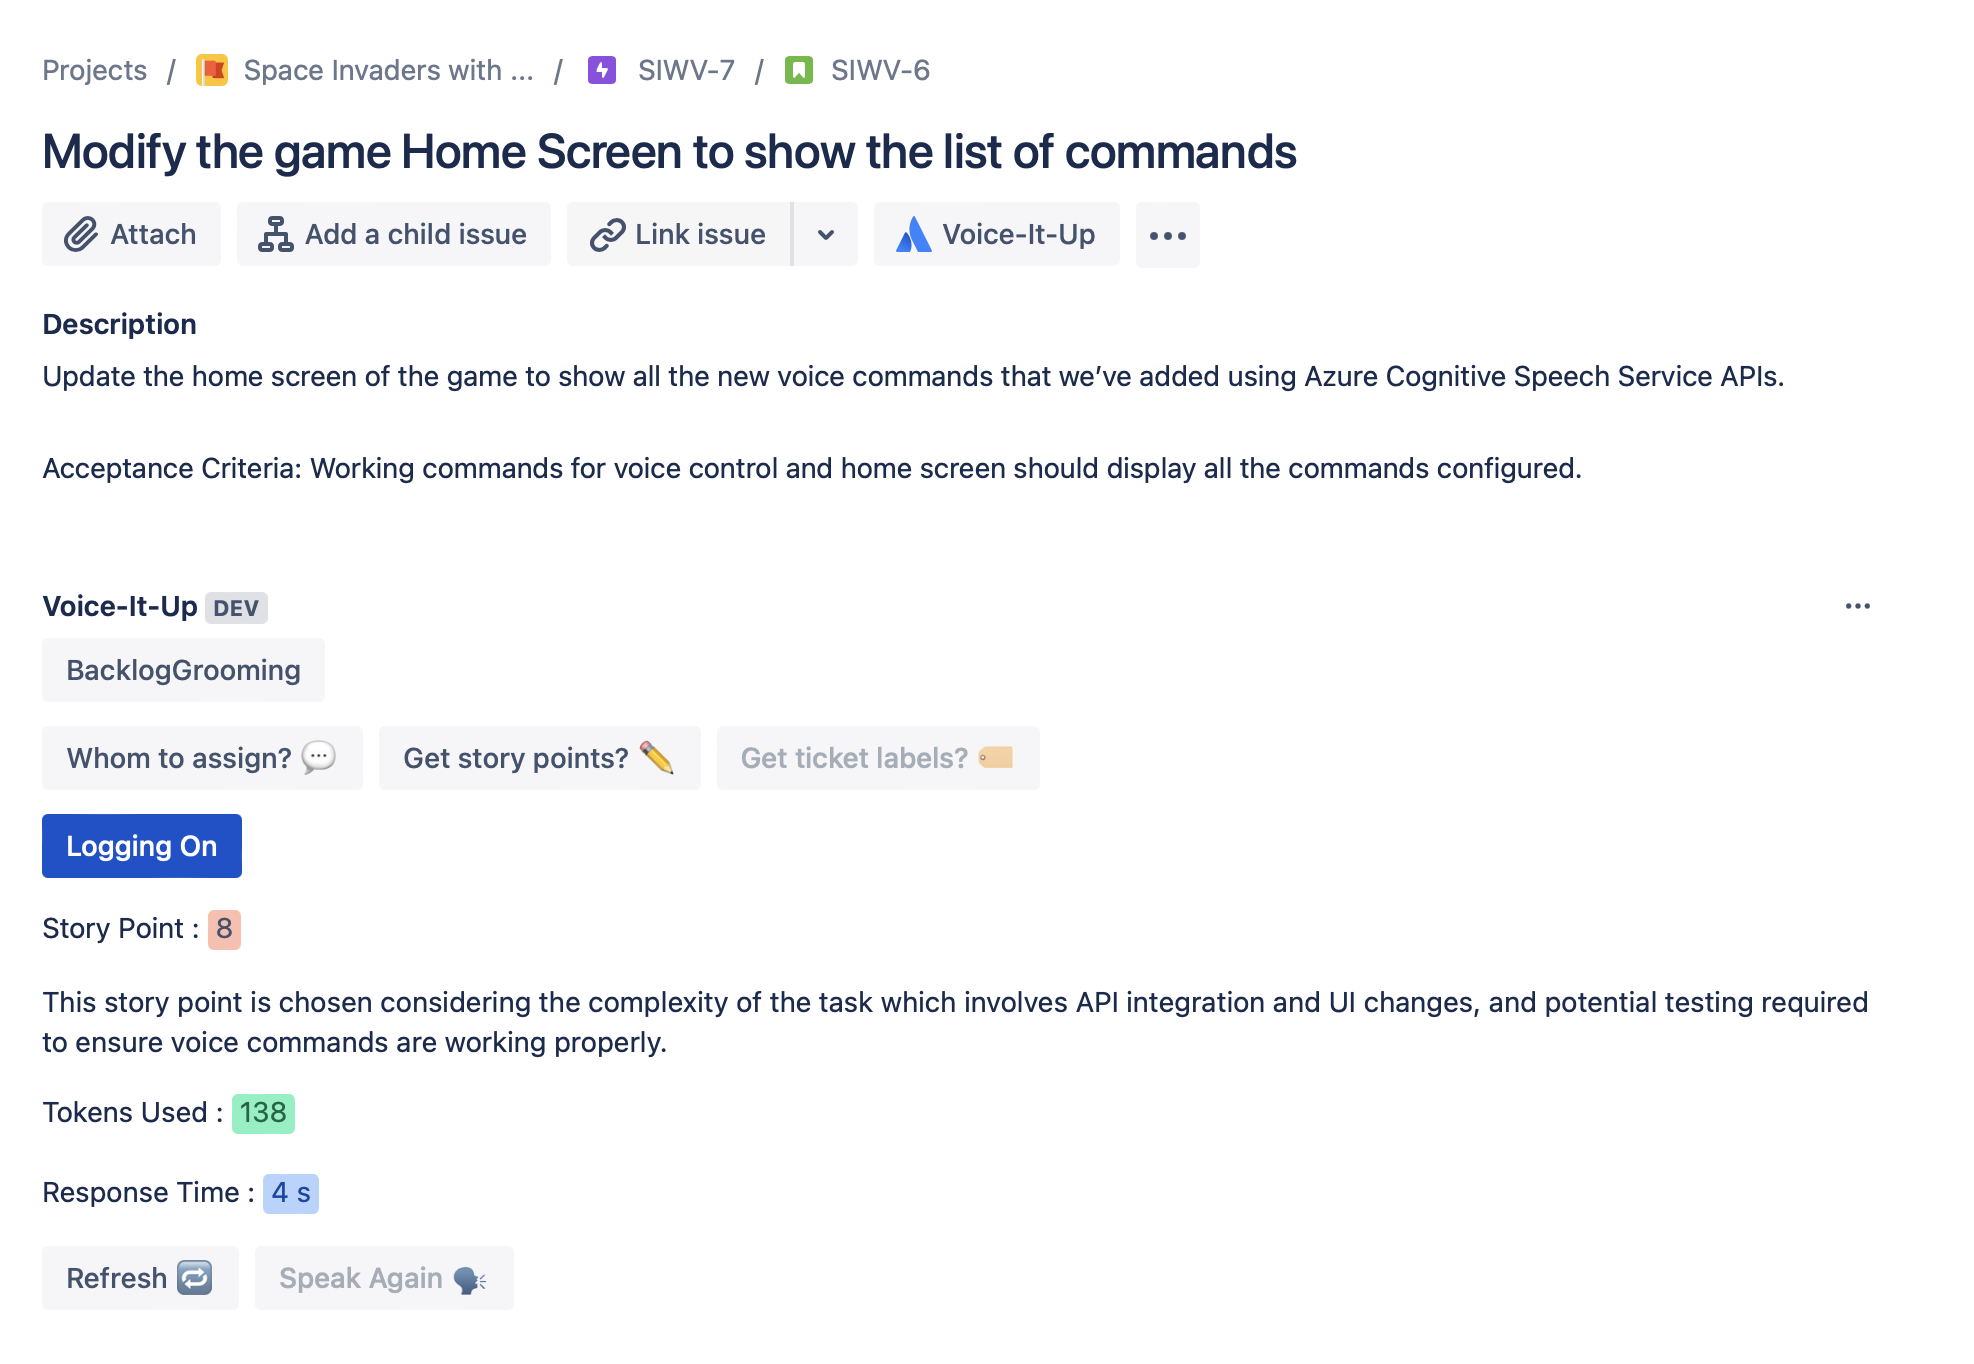Click the green story icon for SIWV-6

click(x=798, y=70)
